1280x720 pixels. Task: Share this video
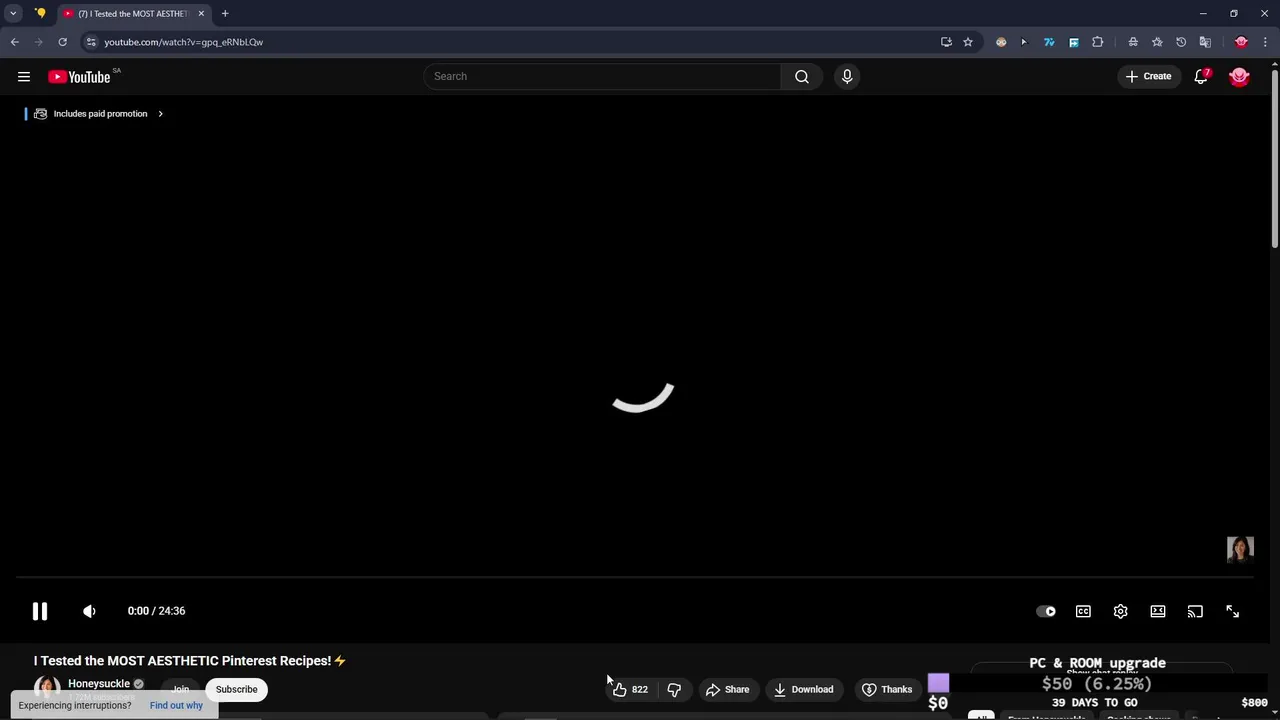(x=727, y=689)
